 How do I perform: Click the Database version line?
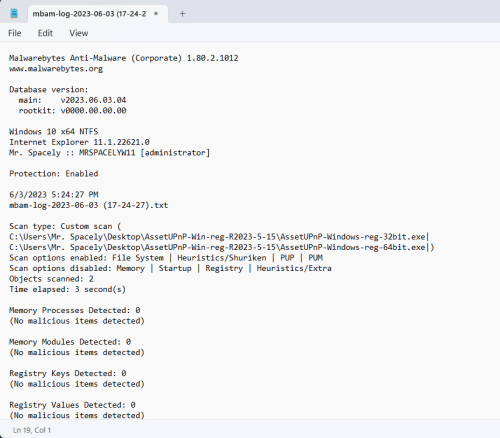(x=49, y=90)
